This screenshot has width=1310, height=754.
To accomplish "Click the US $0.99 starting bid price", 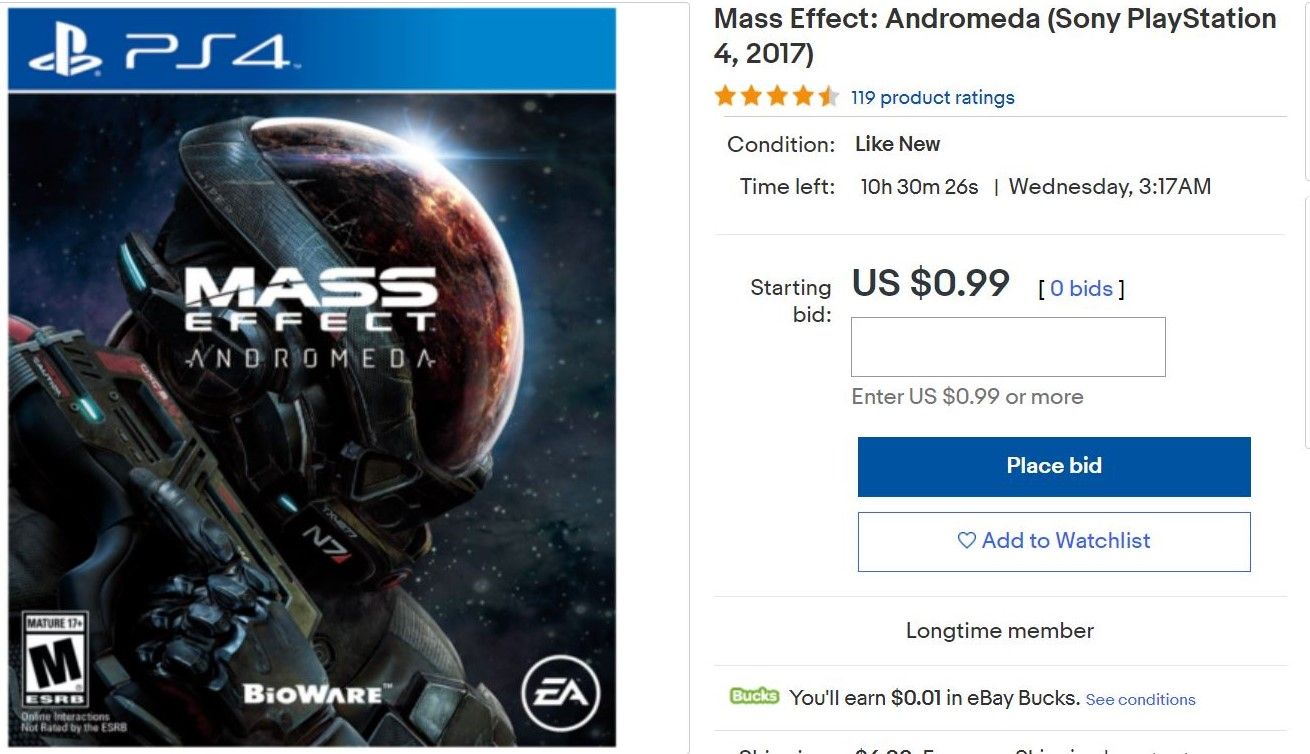I will point(930,283).
